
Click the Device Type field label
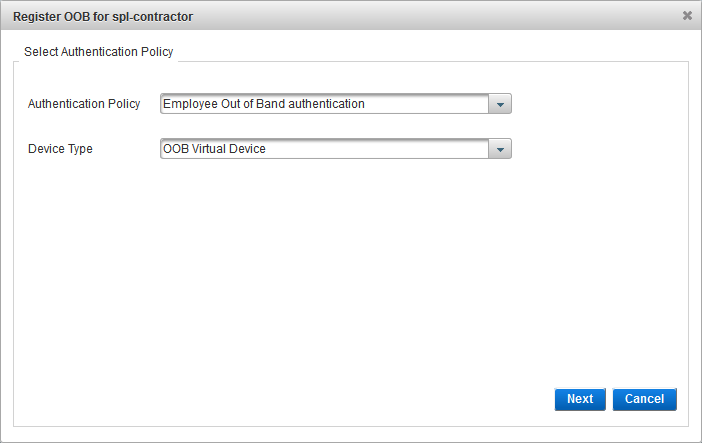(60, 149)
